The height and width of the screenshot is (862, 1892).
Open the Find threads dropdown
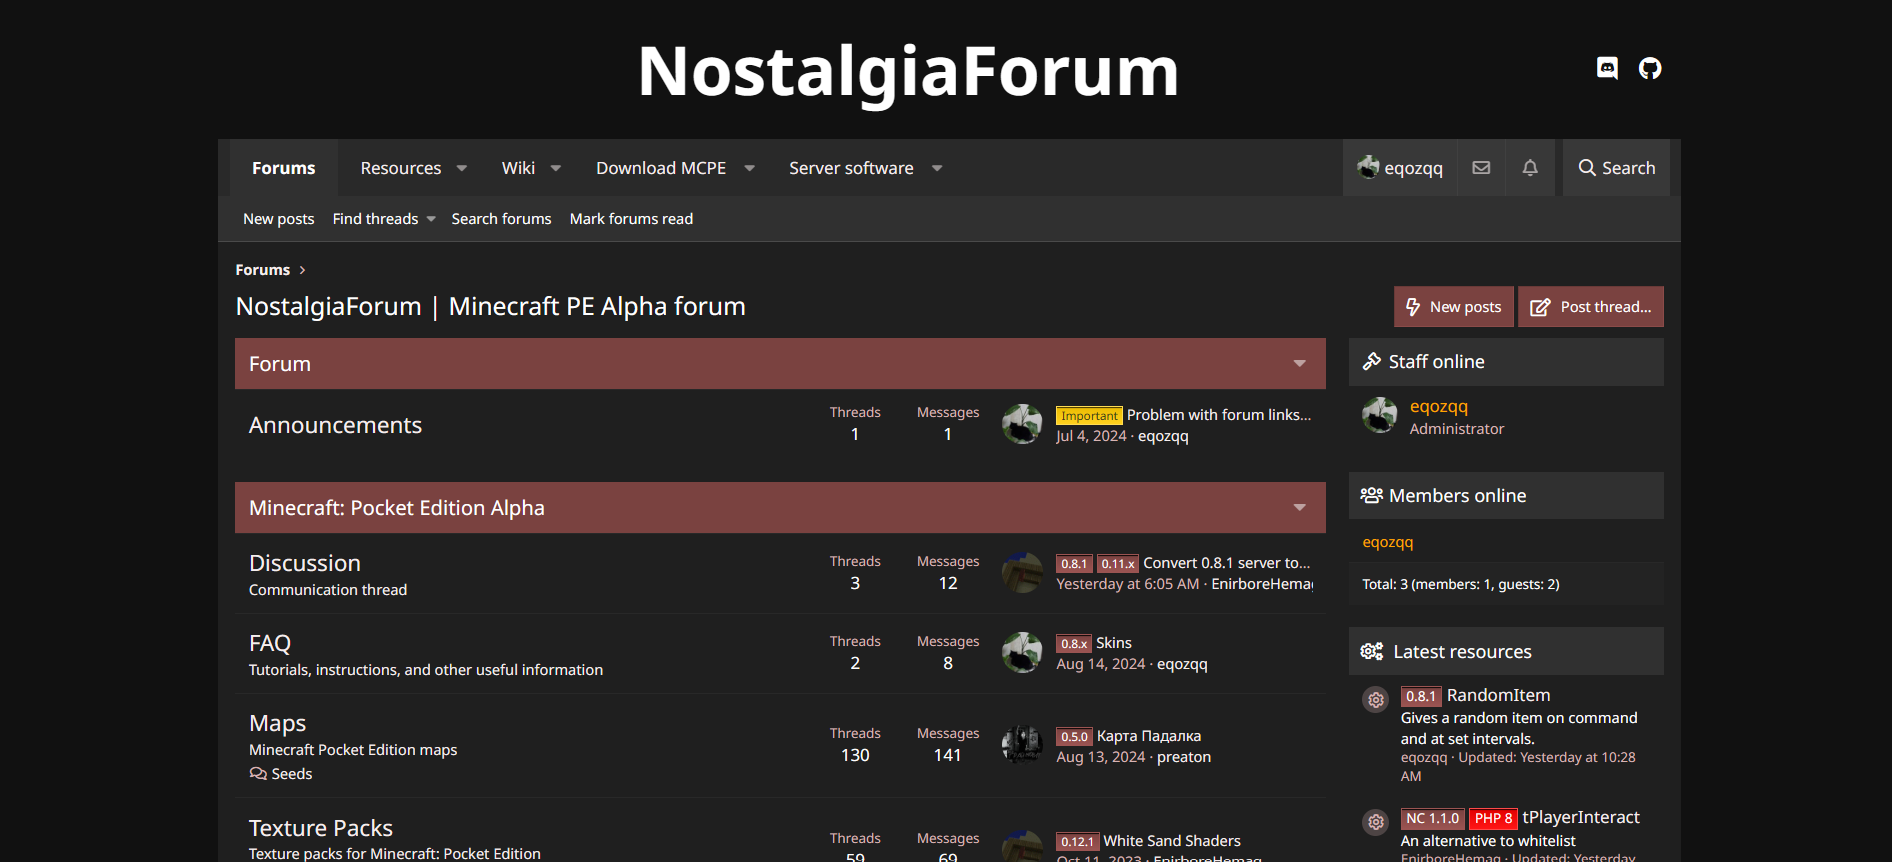pos(384,219)
